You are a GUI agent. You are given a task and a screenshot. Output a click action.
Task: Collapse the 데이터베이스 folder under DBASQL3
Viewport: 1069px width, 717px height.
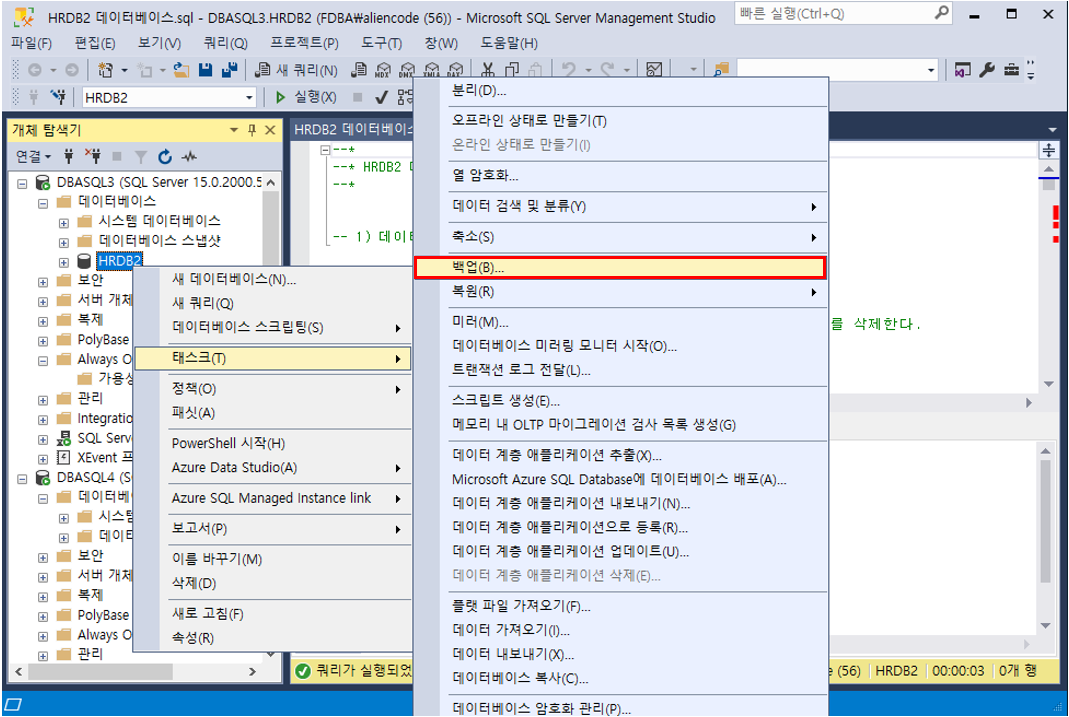click(43, 203)
